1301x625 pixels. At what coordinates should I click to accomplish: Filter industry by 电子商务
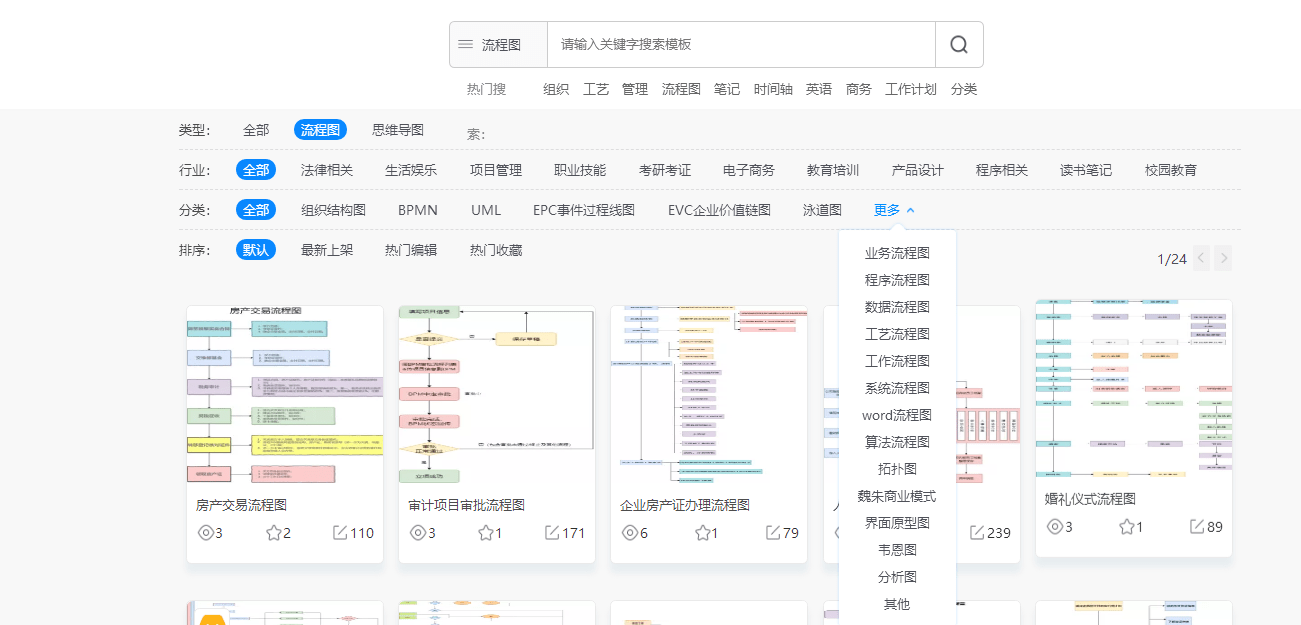pos(749,170)
